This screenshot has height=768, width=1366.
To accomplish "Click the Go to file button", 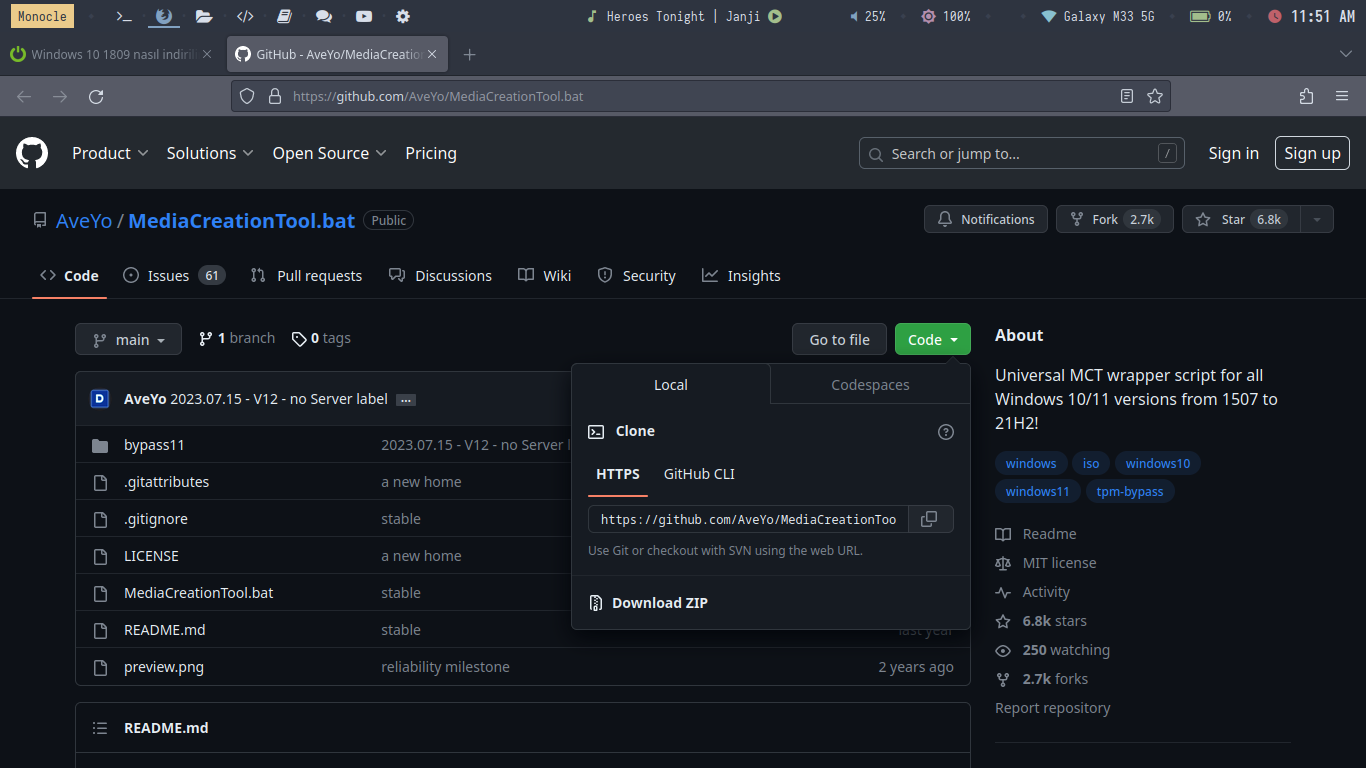I will [840, 340].
